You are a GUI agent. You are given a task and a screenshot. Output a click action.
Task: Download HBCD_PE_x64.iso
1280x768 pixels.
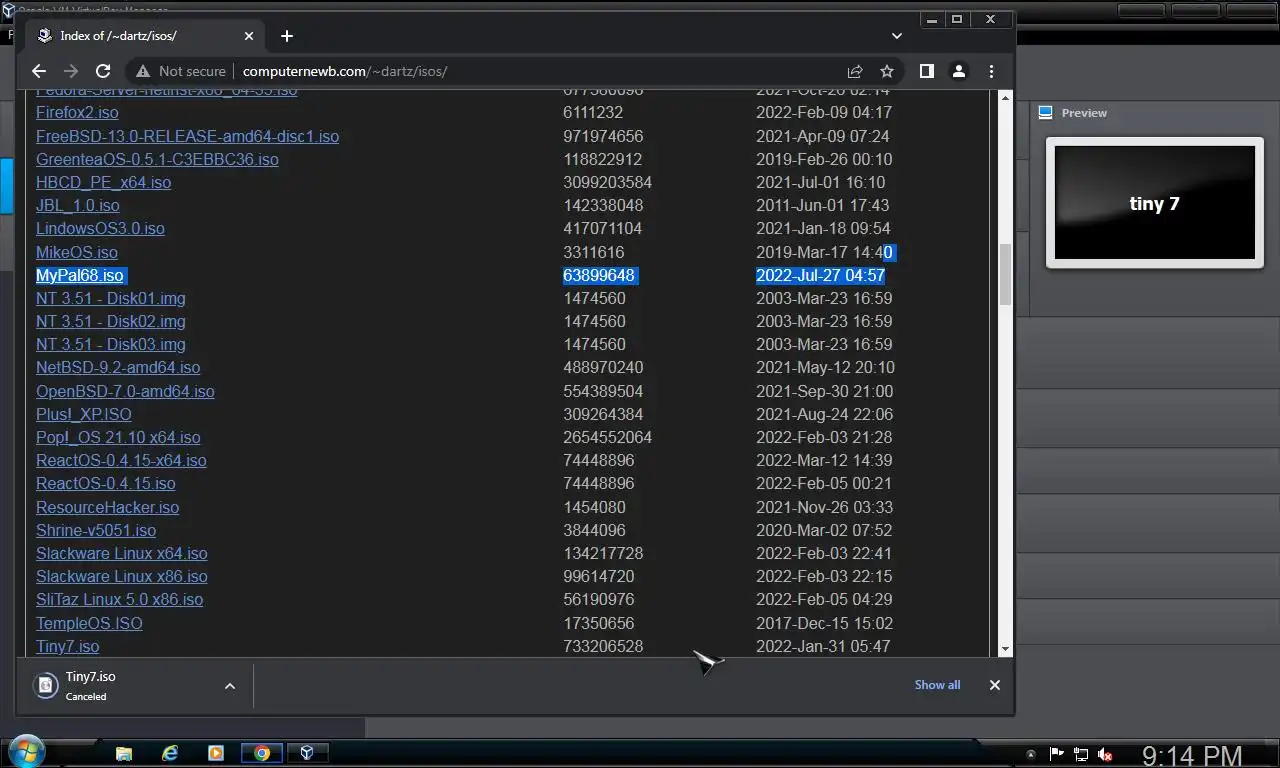pos(103,182)
